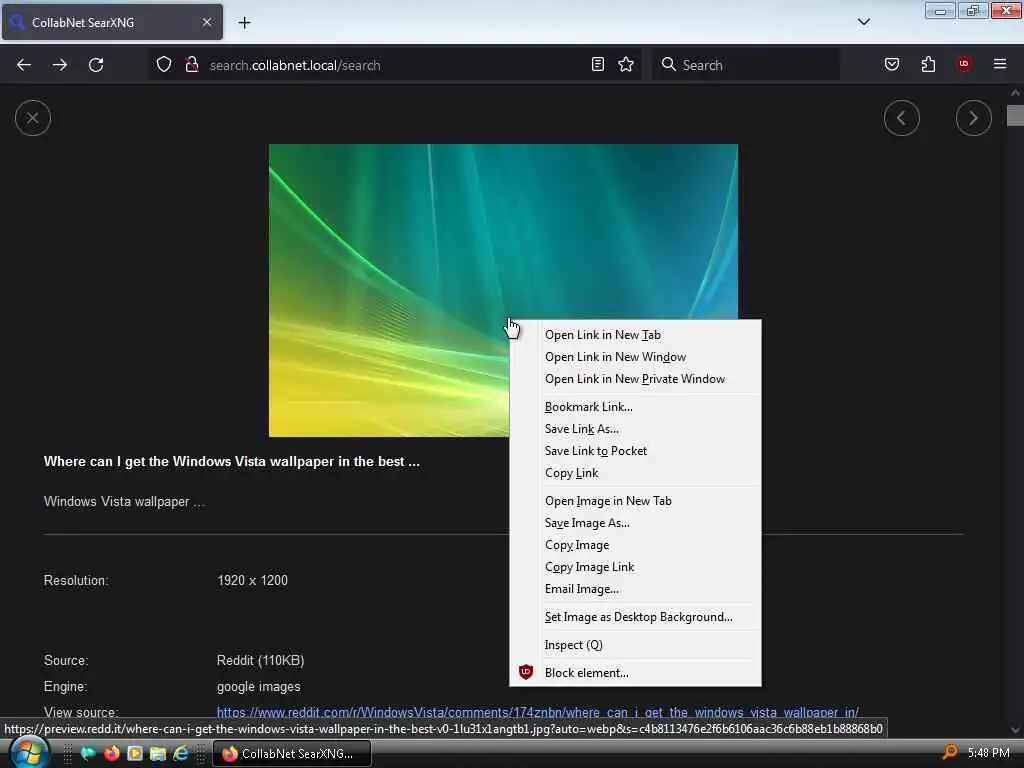
Task: Show the next image result
Action: (974, 118)
